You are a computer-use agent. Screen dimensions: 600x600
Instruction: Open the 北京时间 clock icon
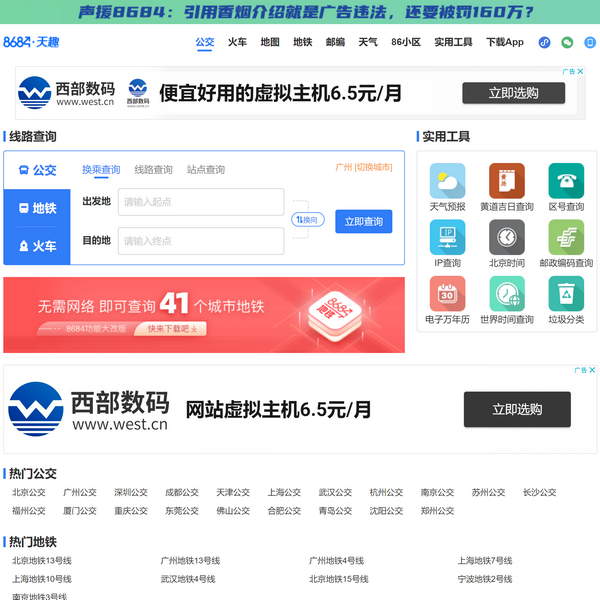click(506, 238)
